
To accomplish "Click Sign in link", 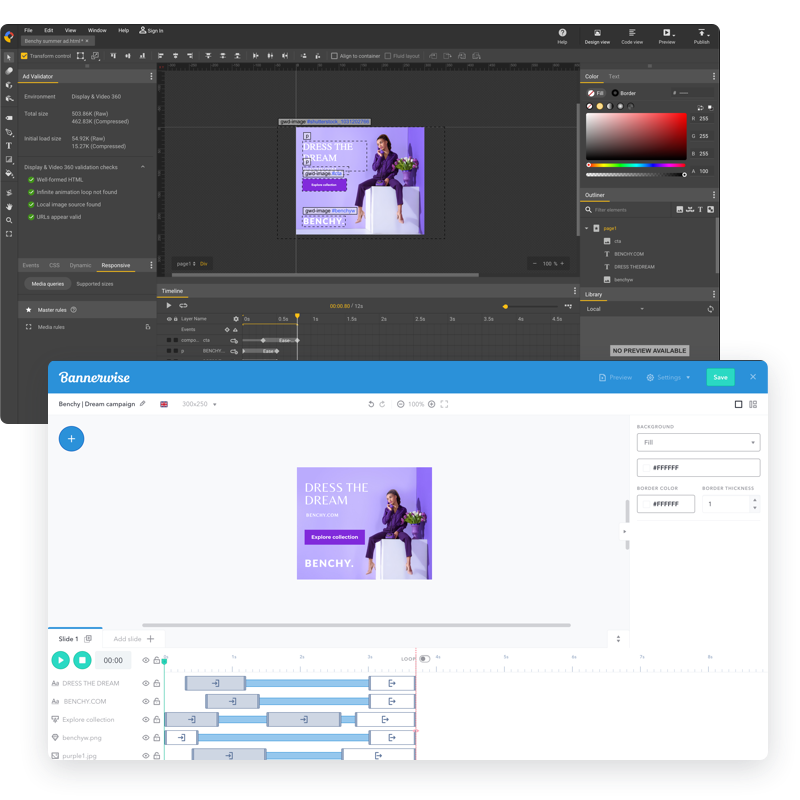I will click(152, 31).
